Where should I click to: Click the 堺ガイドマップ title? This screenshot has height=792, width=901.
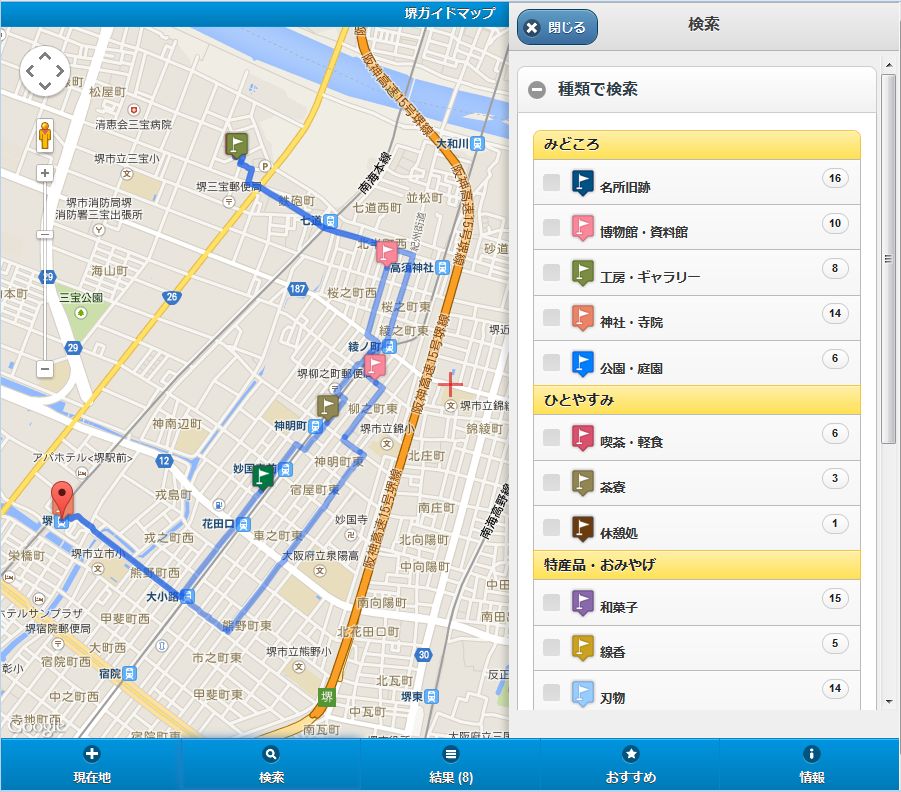click(449, 13)
